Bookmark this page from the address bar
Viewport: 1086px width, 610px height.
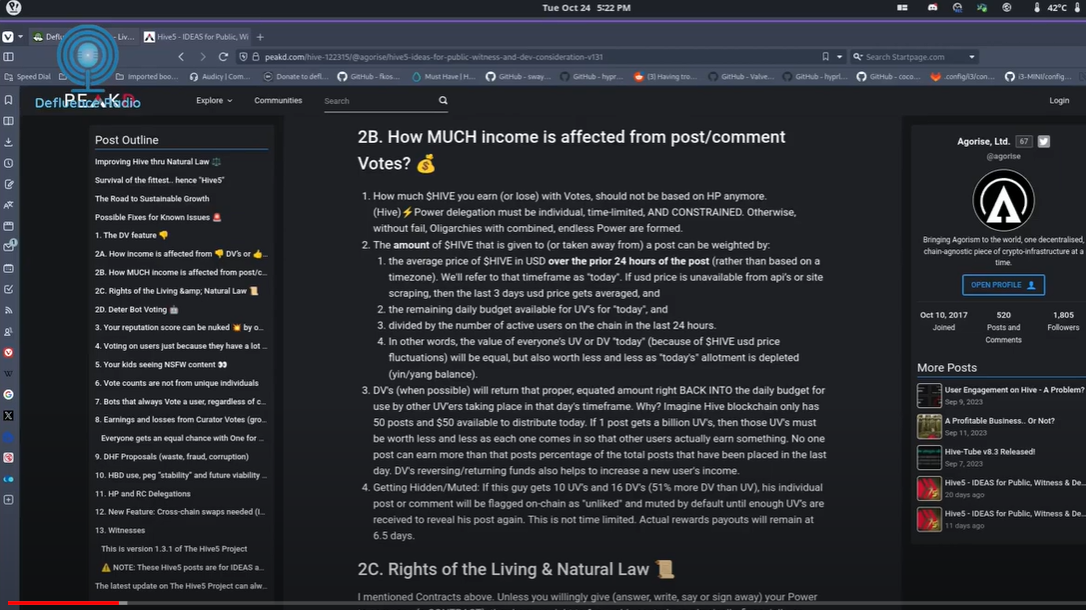click(x=826, y=57)
